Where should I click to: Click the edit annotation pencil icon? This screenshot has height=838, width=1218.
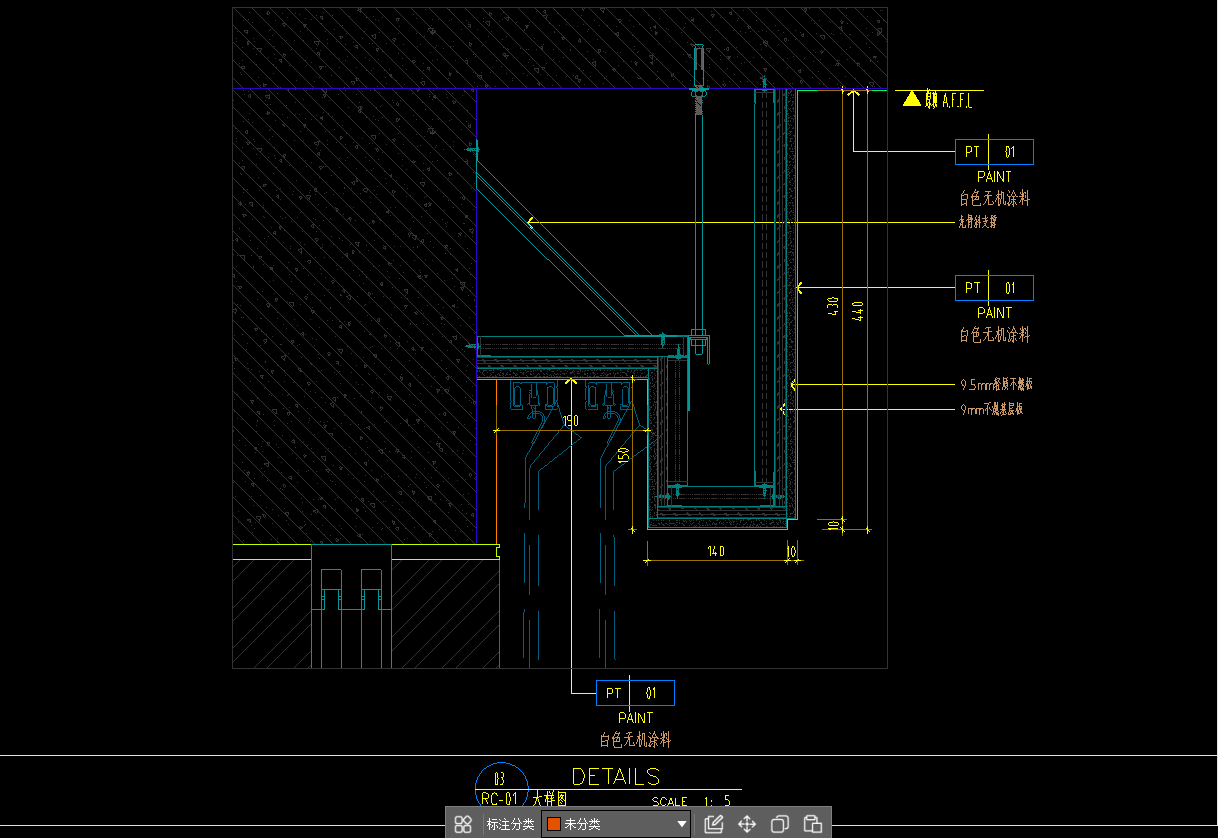(713, 824)
